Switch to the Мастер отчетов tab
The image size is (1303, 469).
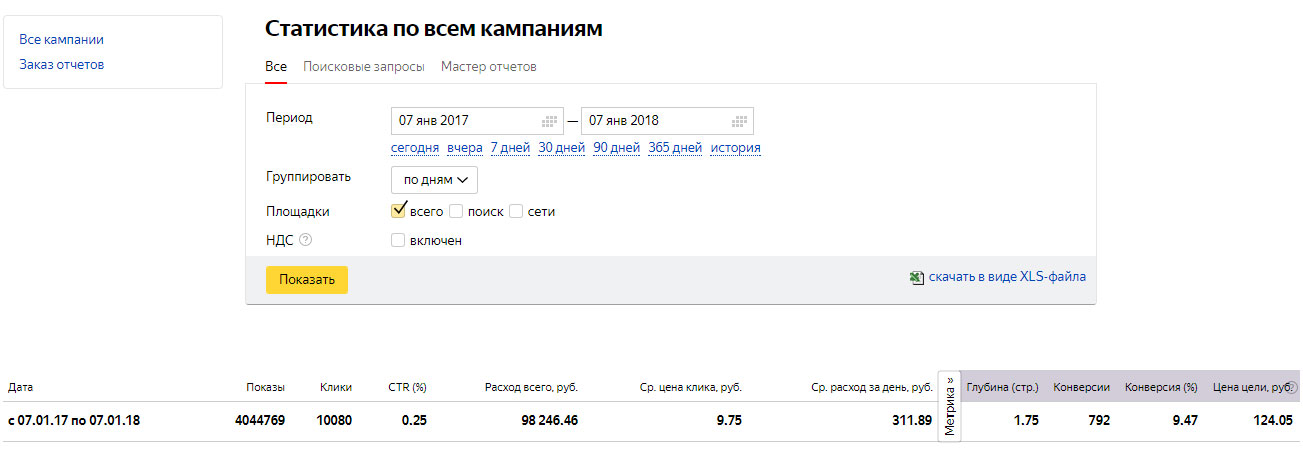tap(489, 67)
